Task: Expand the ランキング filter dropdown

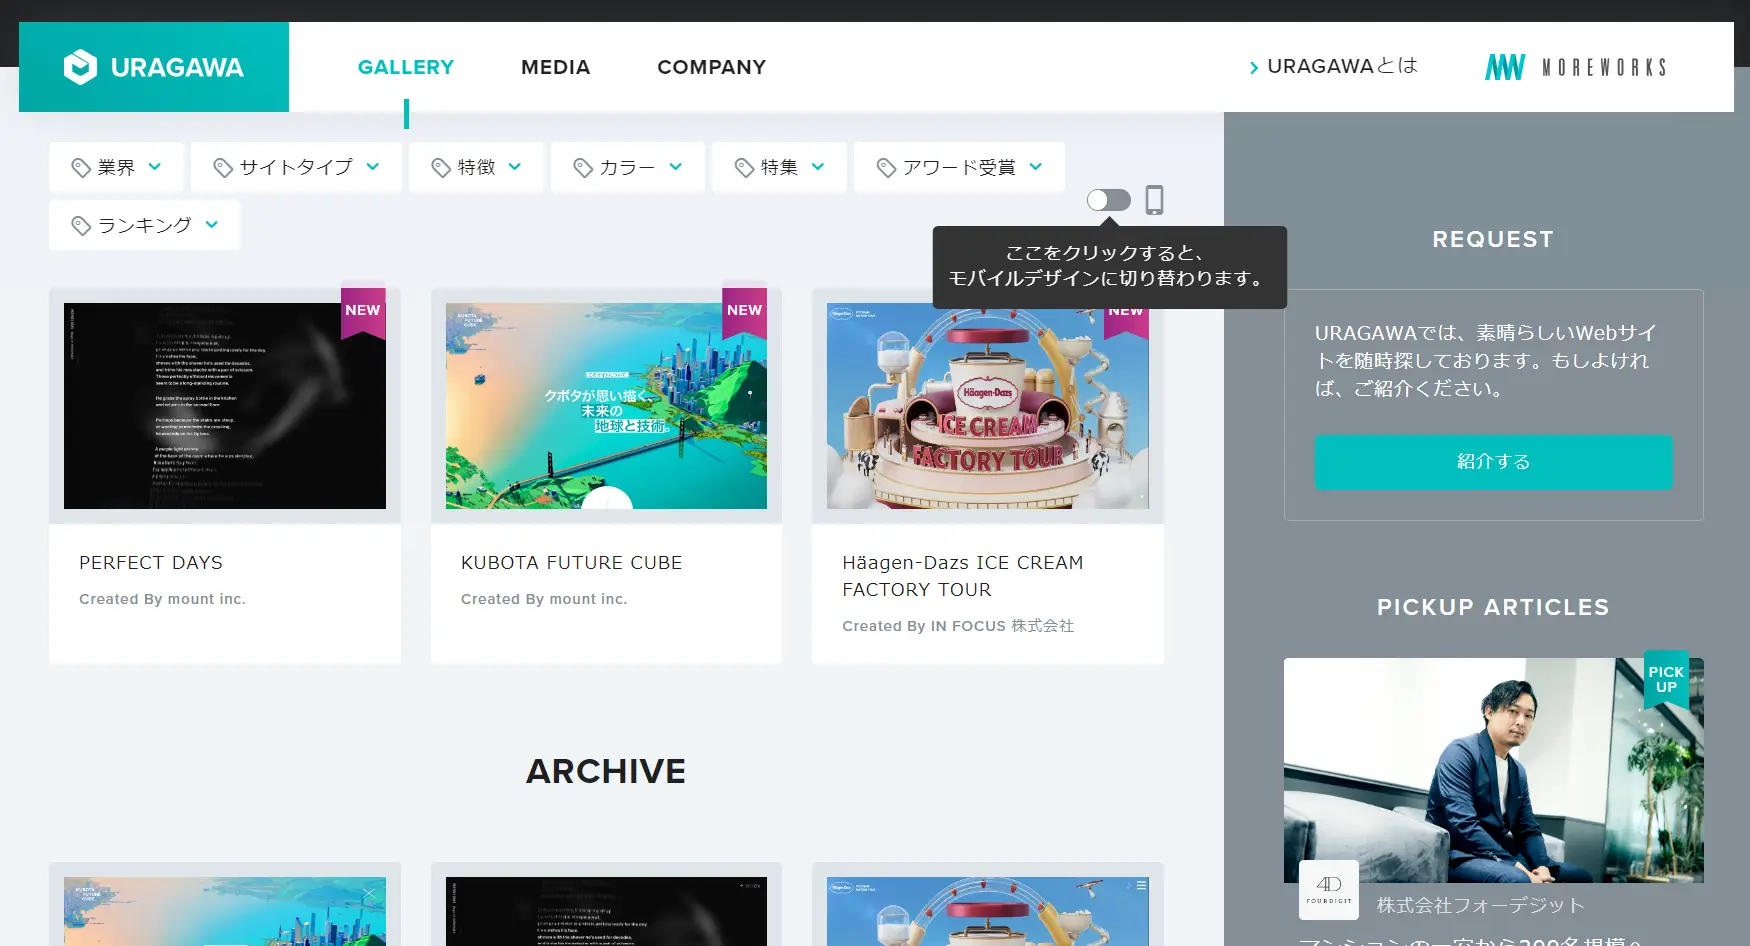Action: (144, 226)
